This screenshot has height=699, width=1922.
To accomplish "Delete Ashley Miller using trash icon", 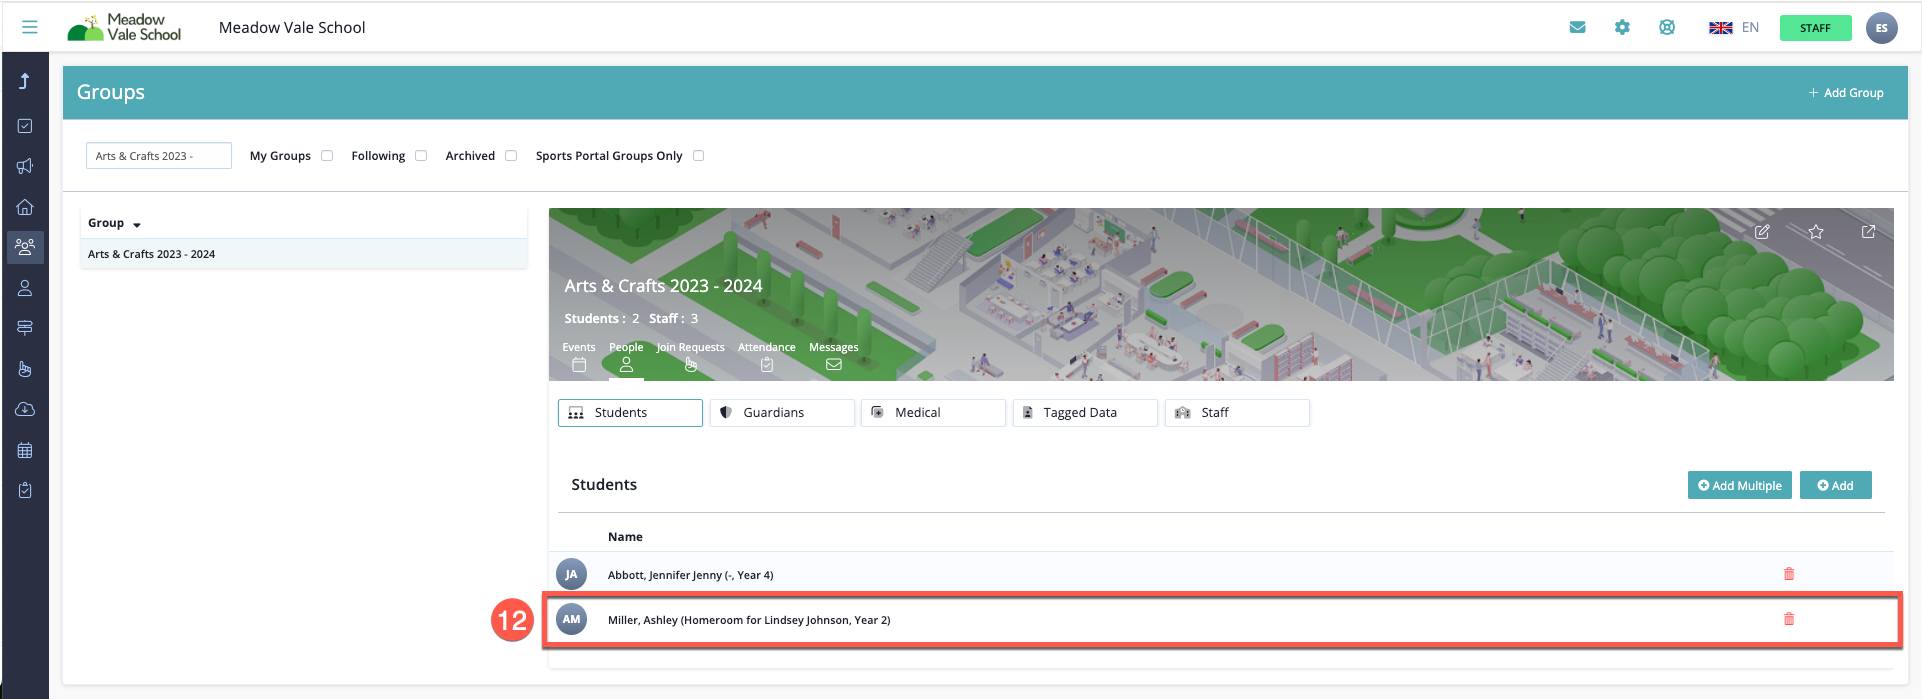I will [1789, 619].
